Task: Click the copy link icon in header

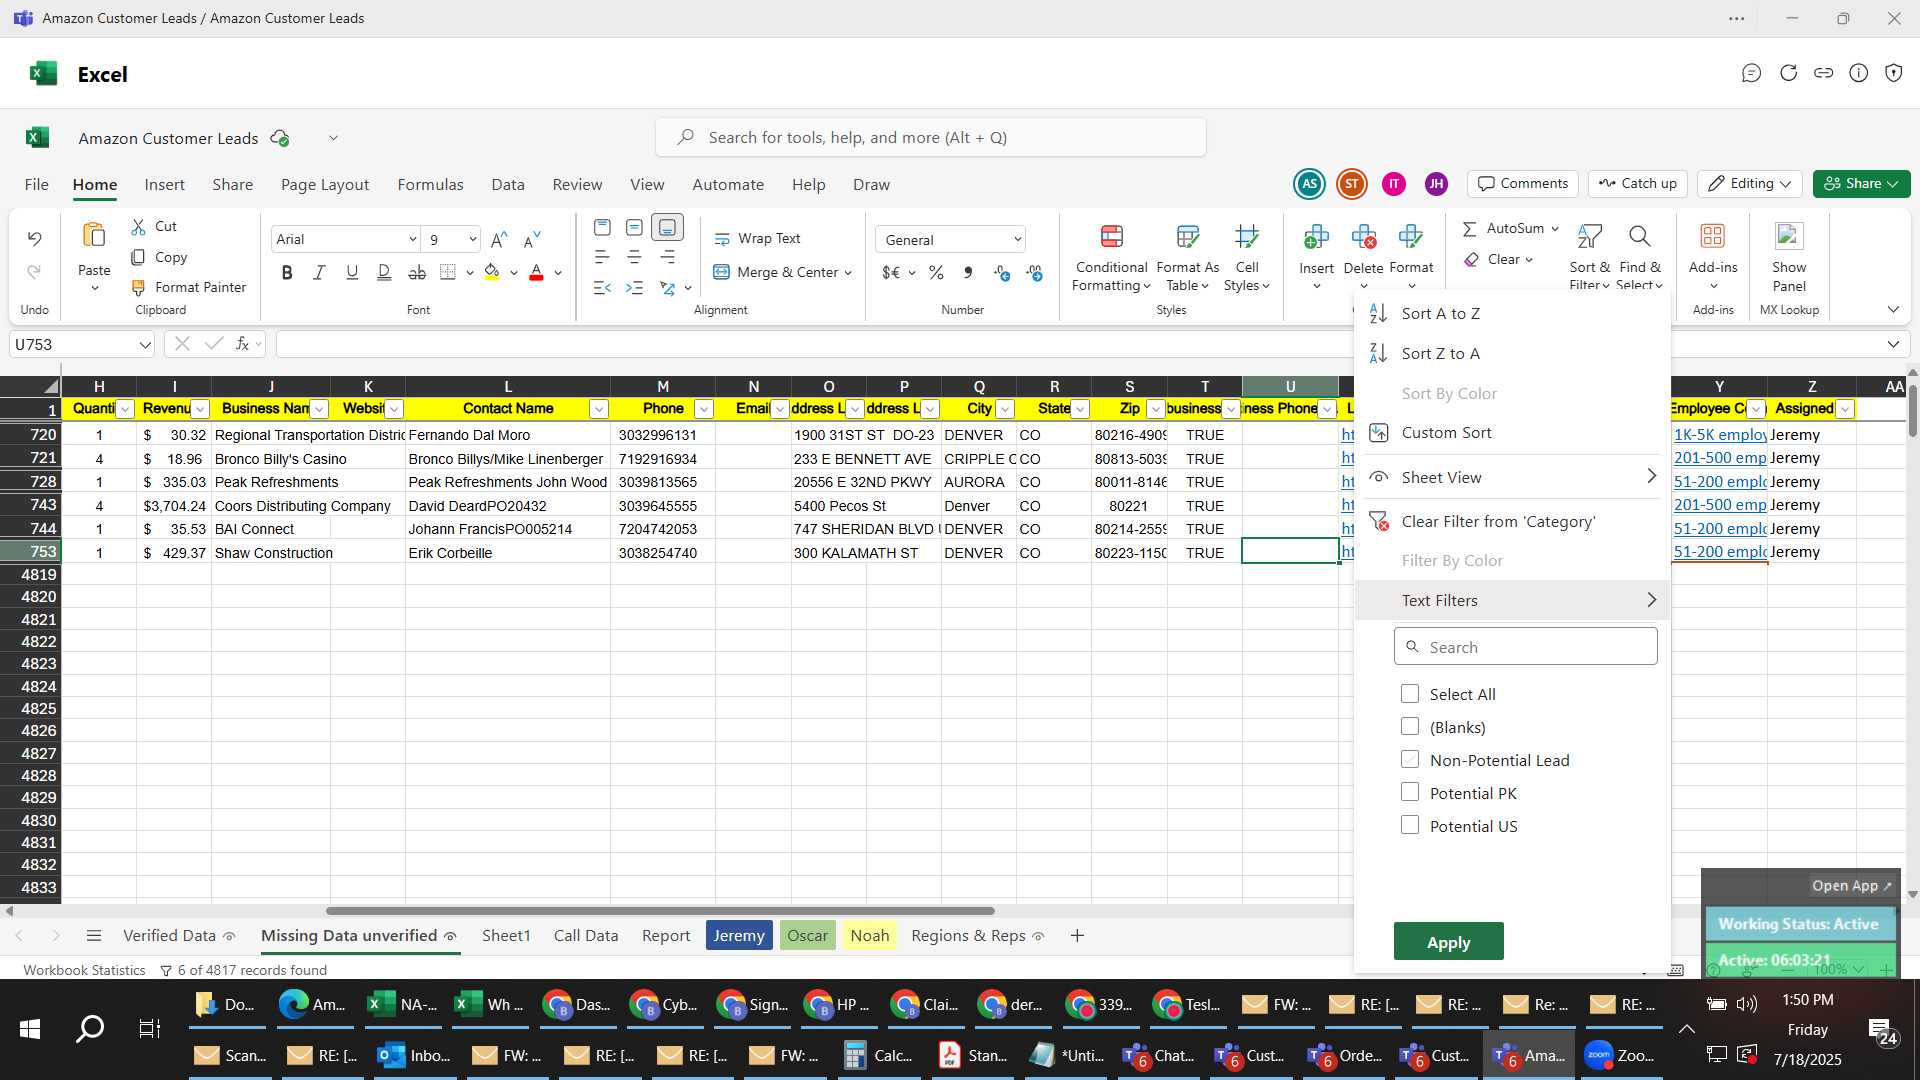Action: (x=1823, y=73)
